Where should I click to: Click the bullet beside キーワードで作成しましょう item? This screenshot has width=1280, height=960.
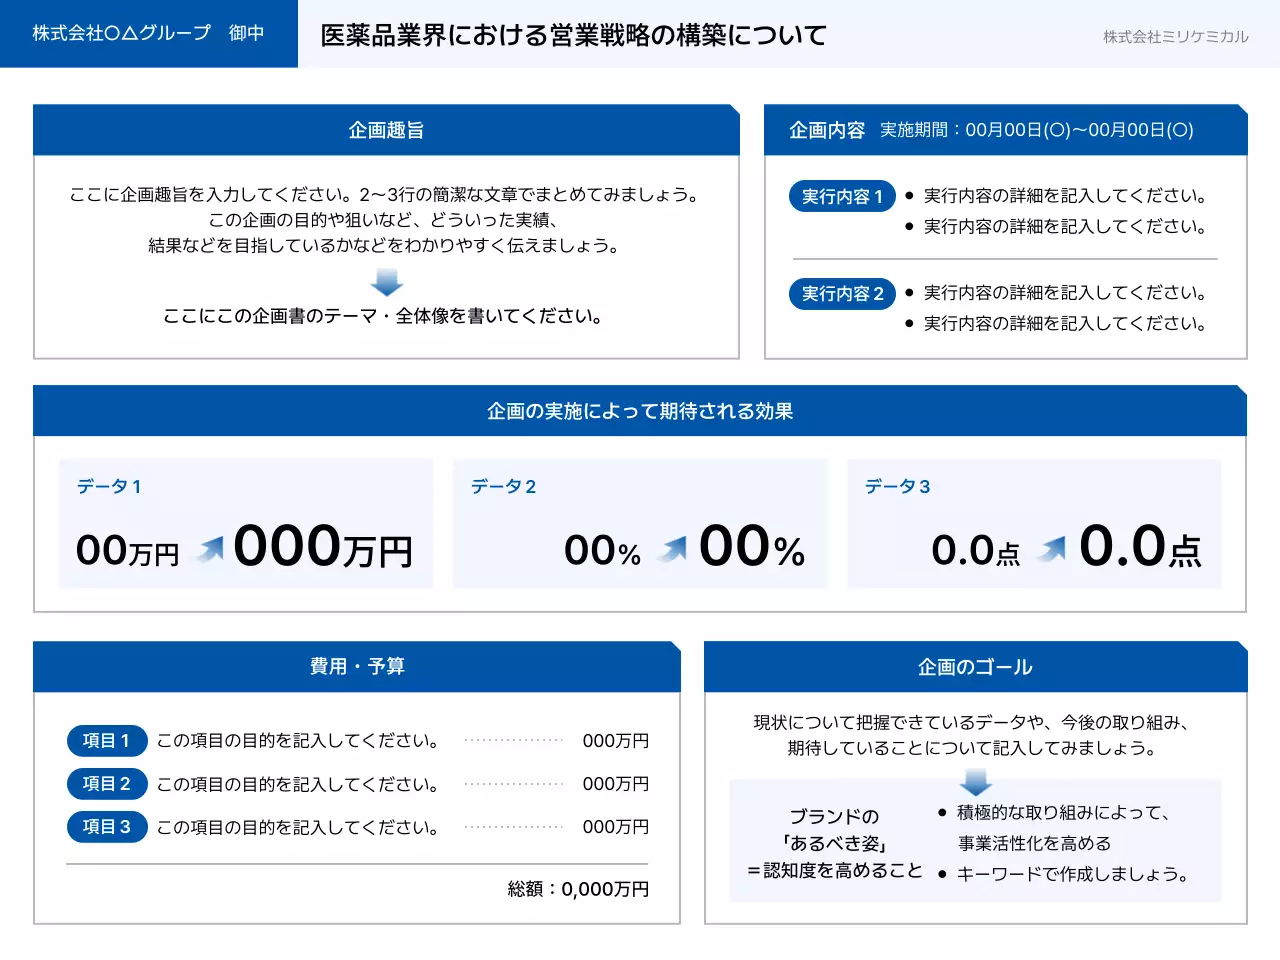click(x=941, y=873)
